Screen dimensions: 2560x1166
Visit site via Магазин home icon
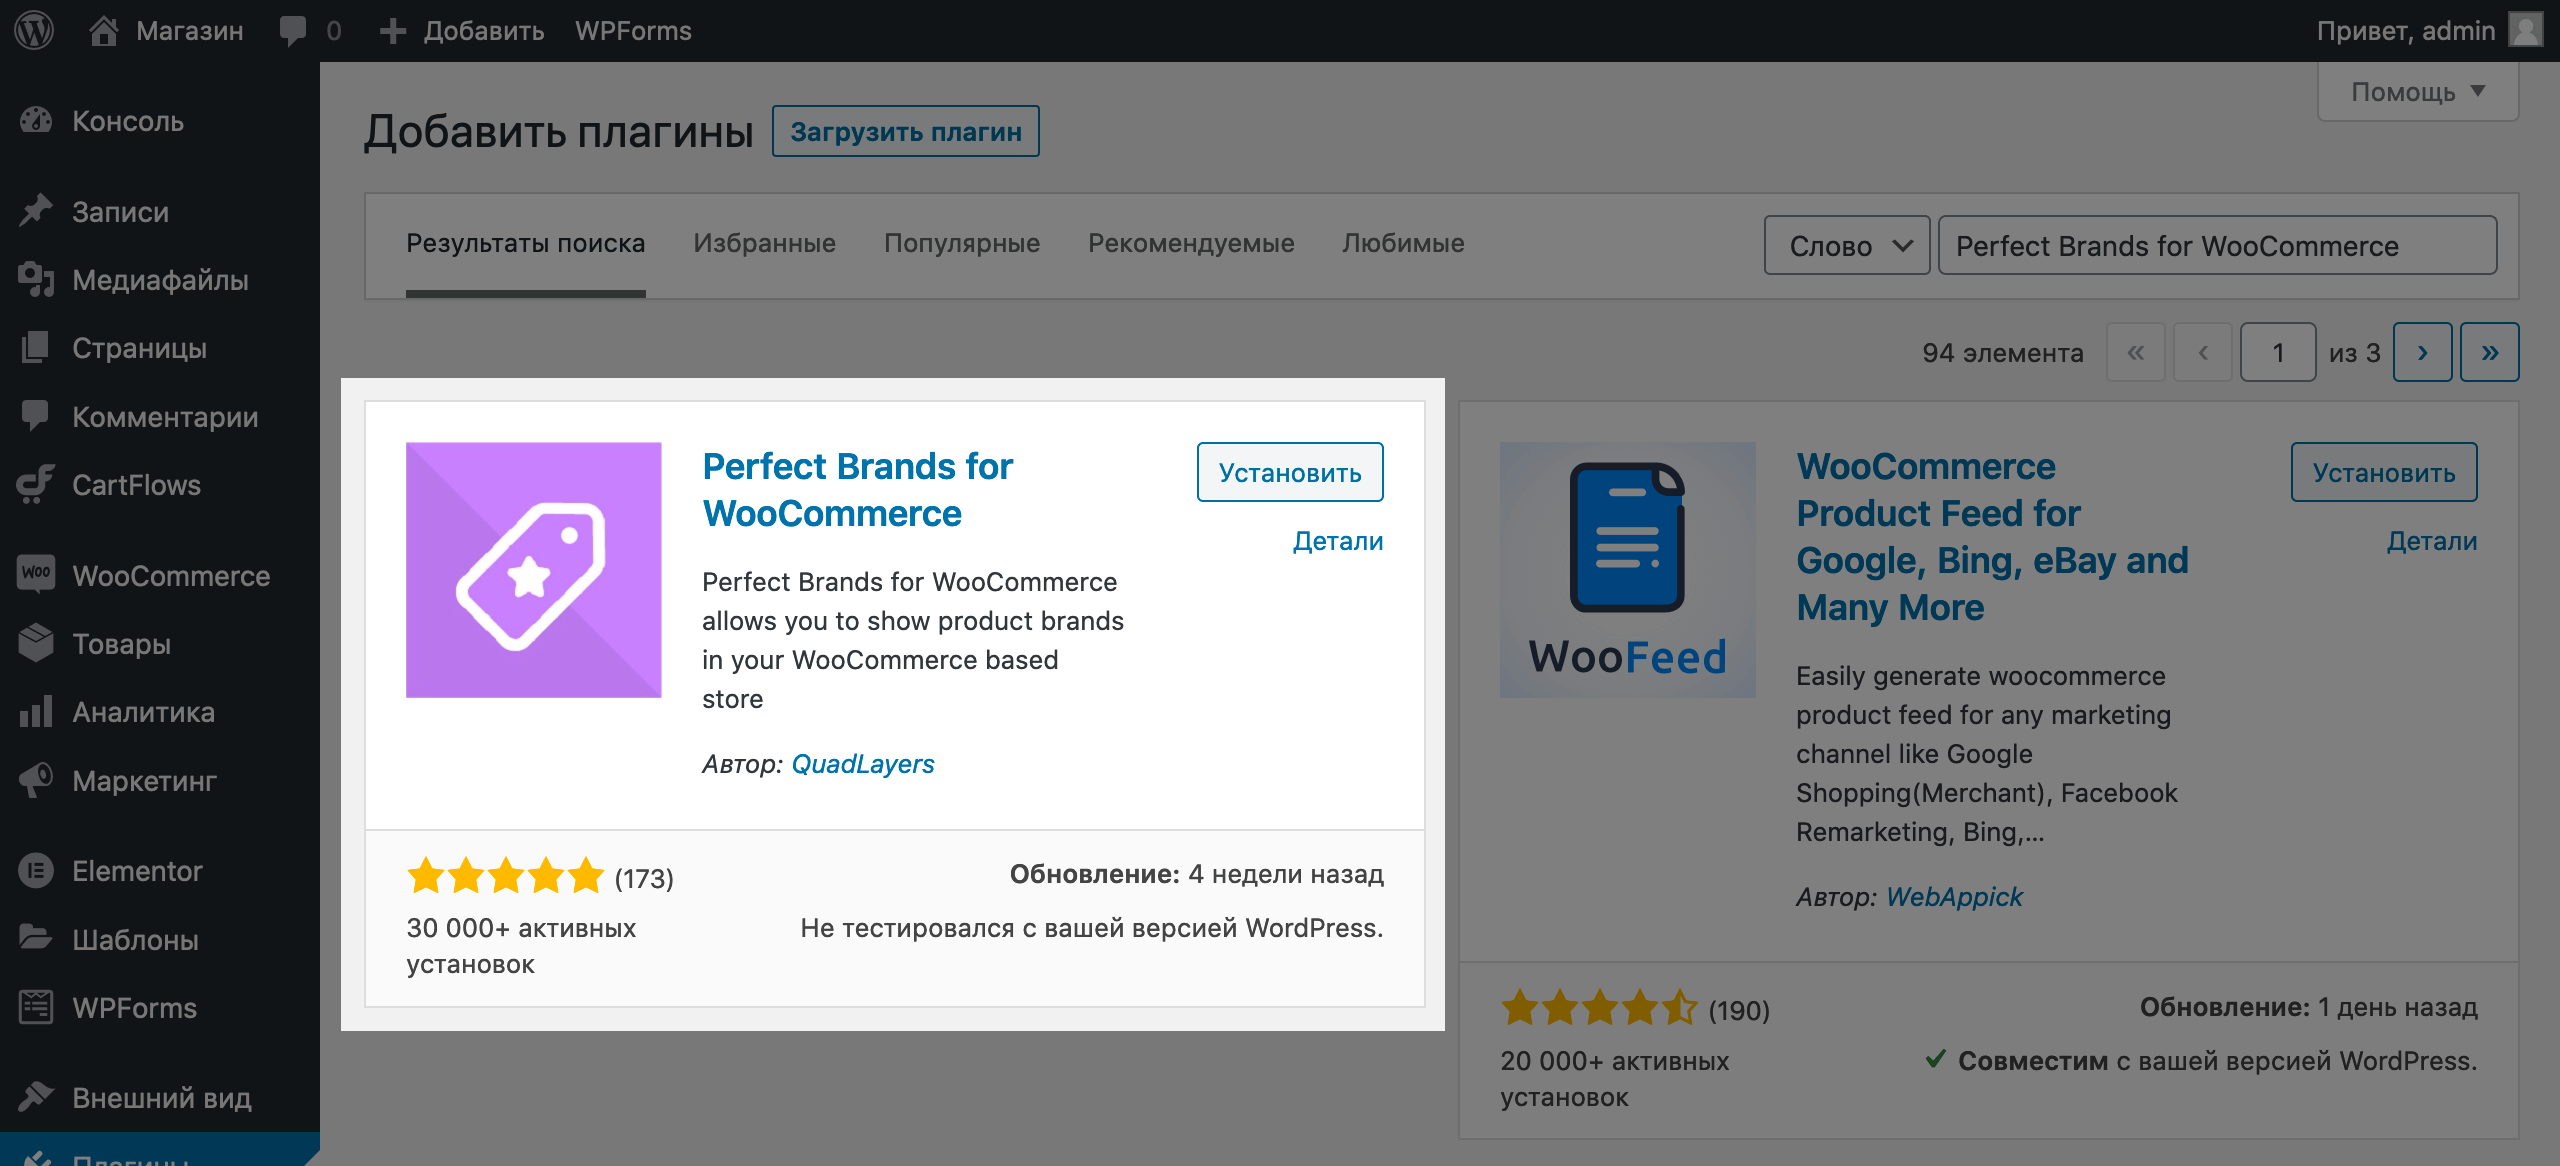(x=103, y=31)
